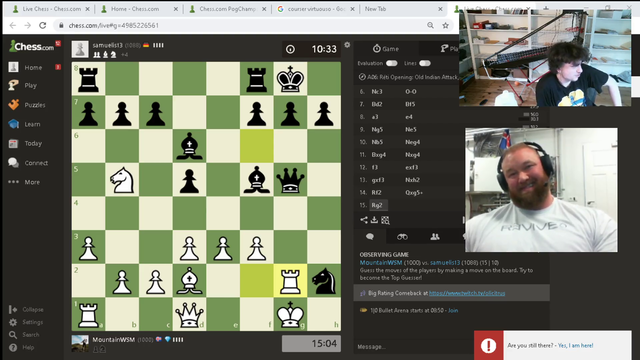
Task: Click the white king on g1
Action: click(290, 314)
